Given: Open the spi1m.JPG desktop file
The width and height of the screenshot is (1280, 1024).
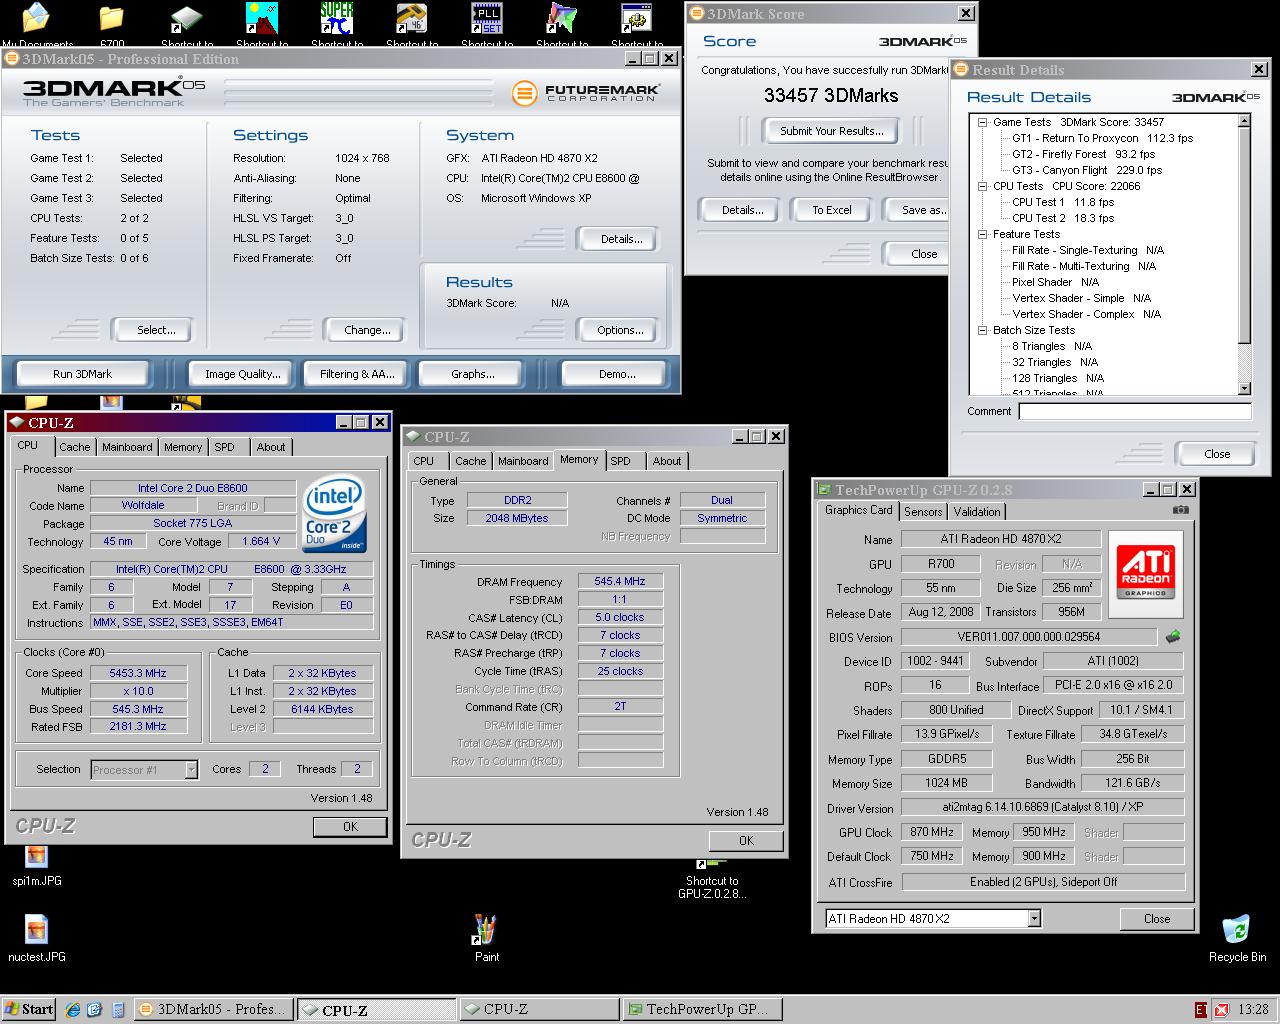Looking at the screenshot, I should coord(37,865).
